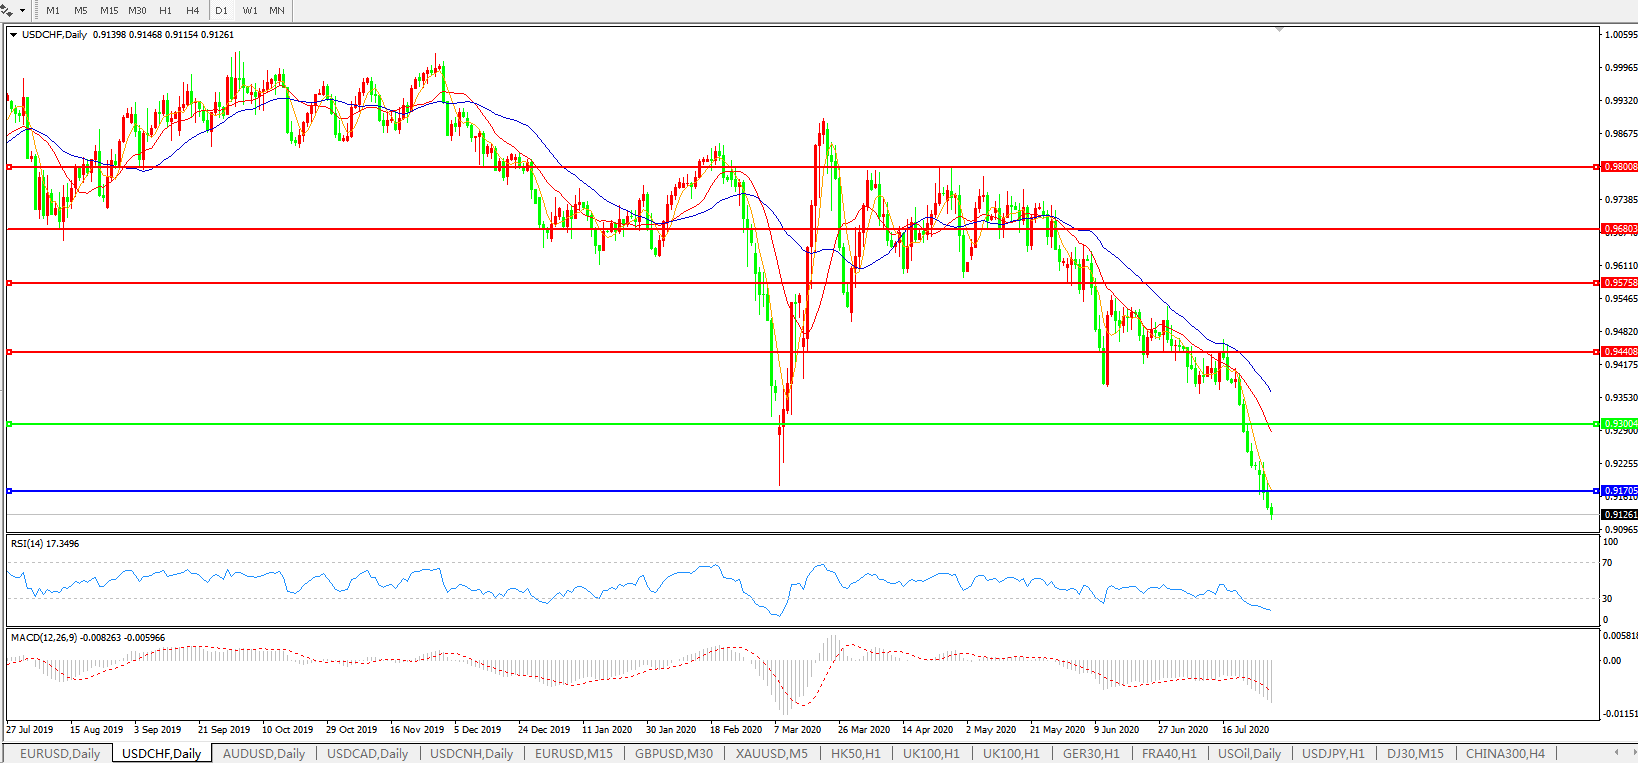Screen dimensions: 1638x764
Task: Click the blue 0.9170 line left handle
Action: point(10,491)
